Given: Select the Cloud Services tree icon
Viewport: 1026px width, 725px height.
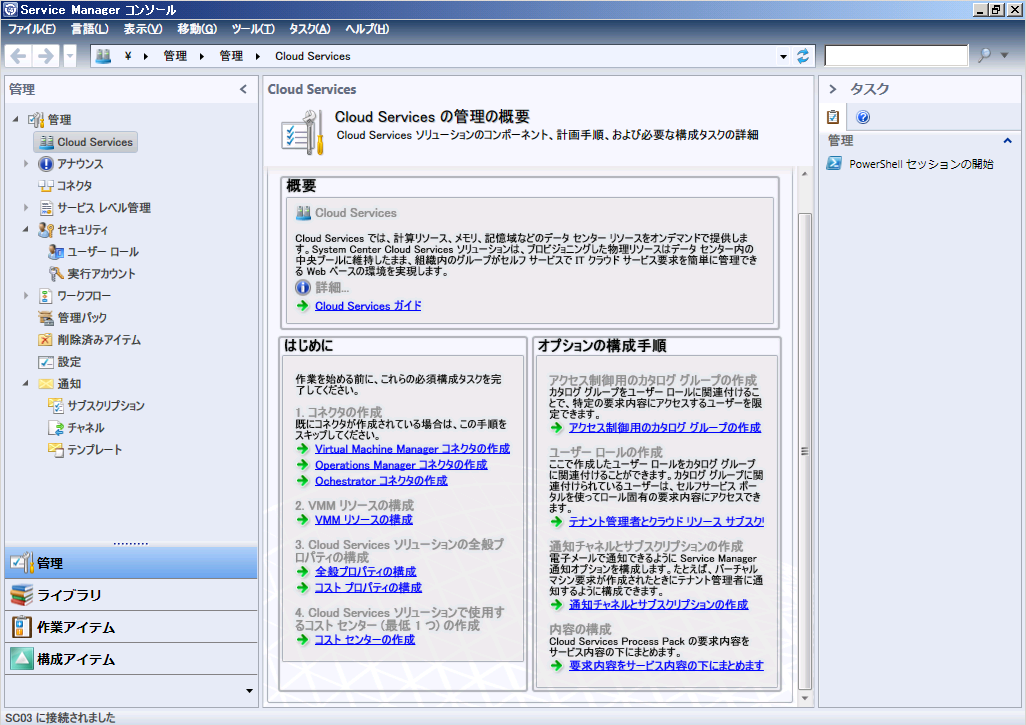Looking at the screenshot, I should pos(46,142).
